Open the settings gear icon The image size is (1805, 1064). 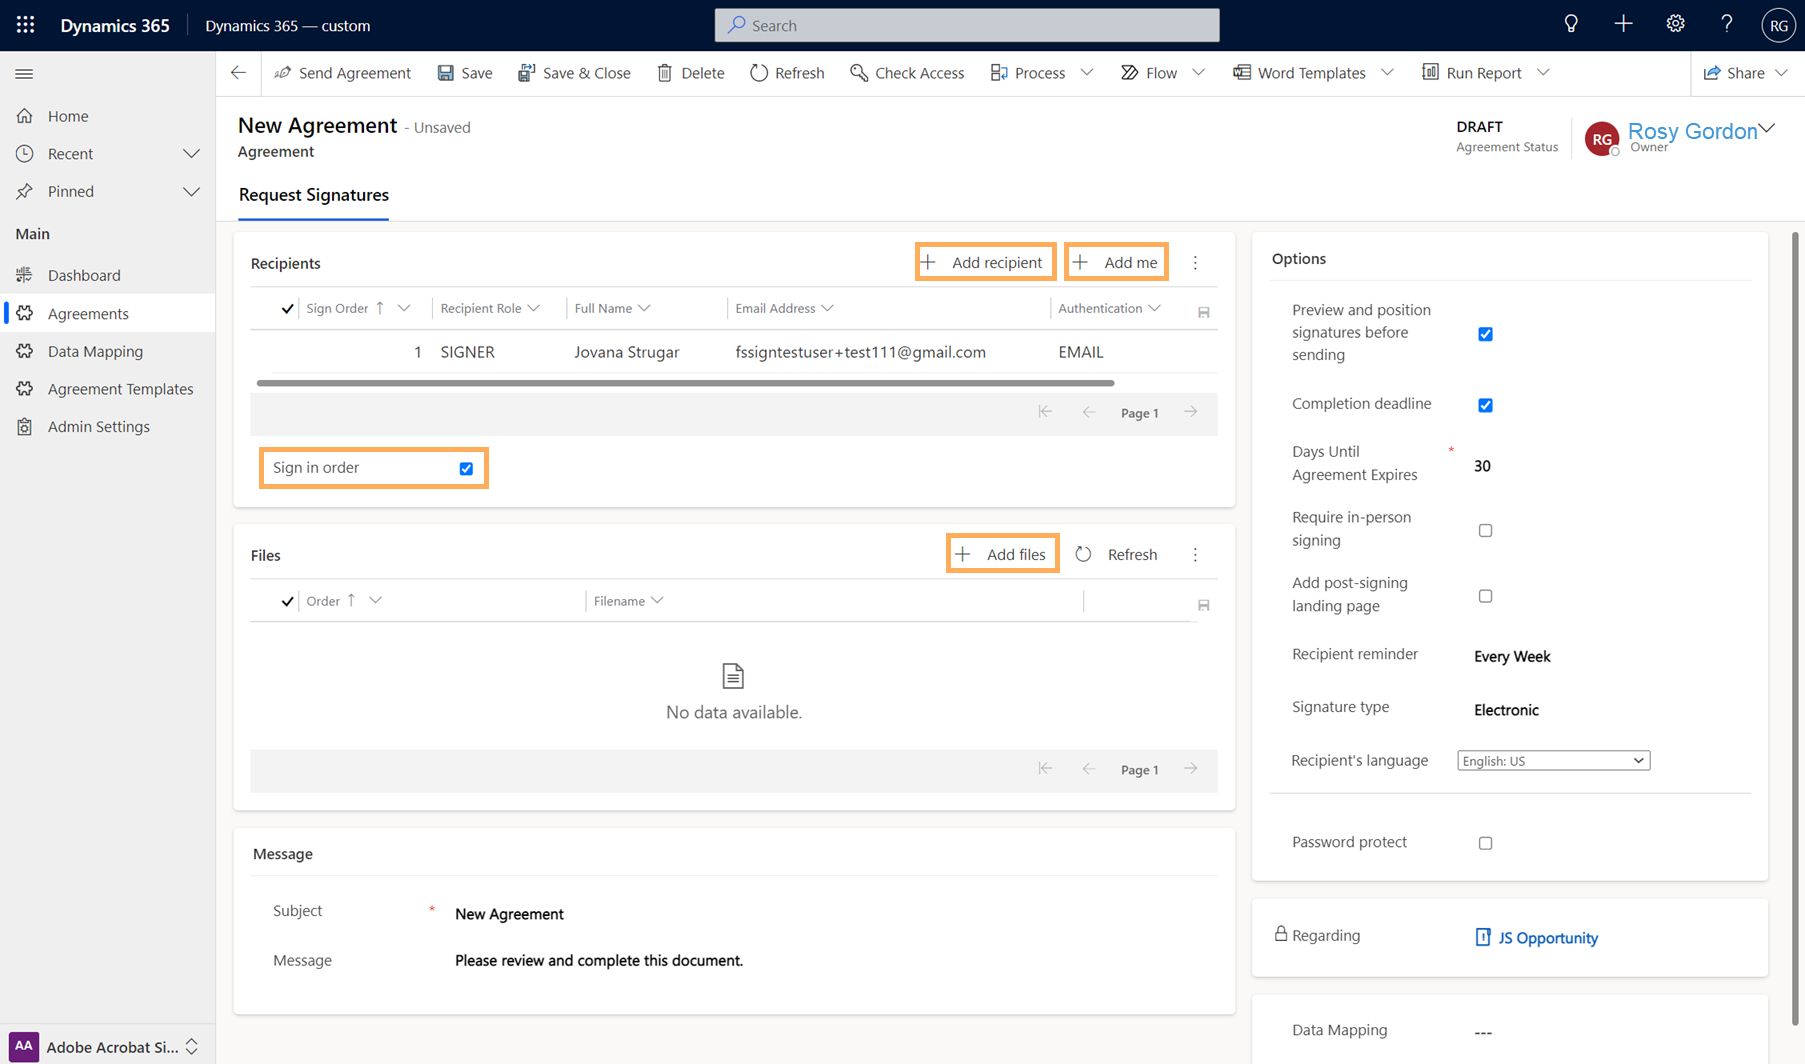[x=1675, y=25]
